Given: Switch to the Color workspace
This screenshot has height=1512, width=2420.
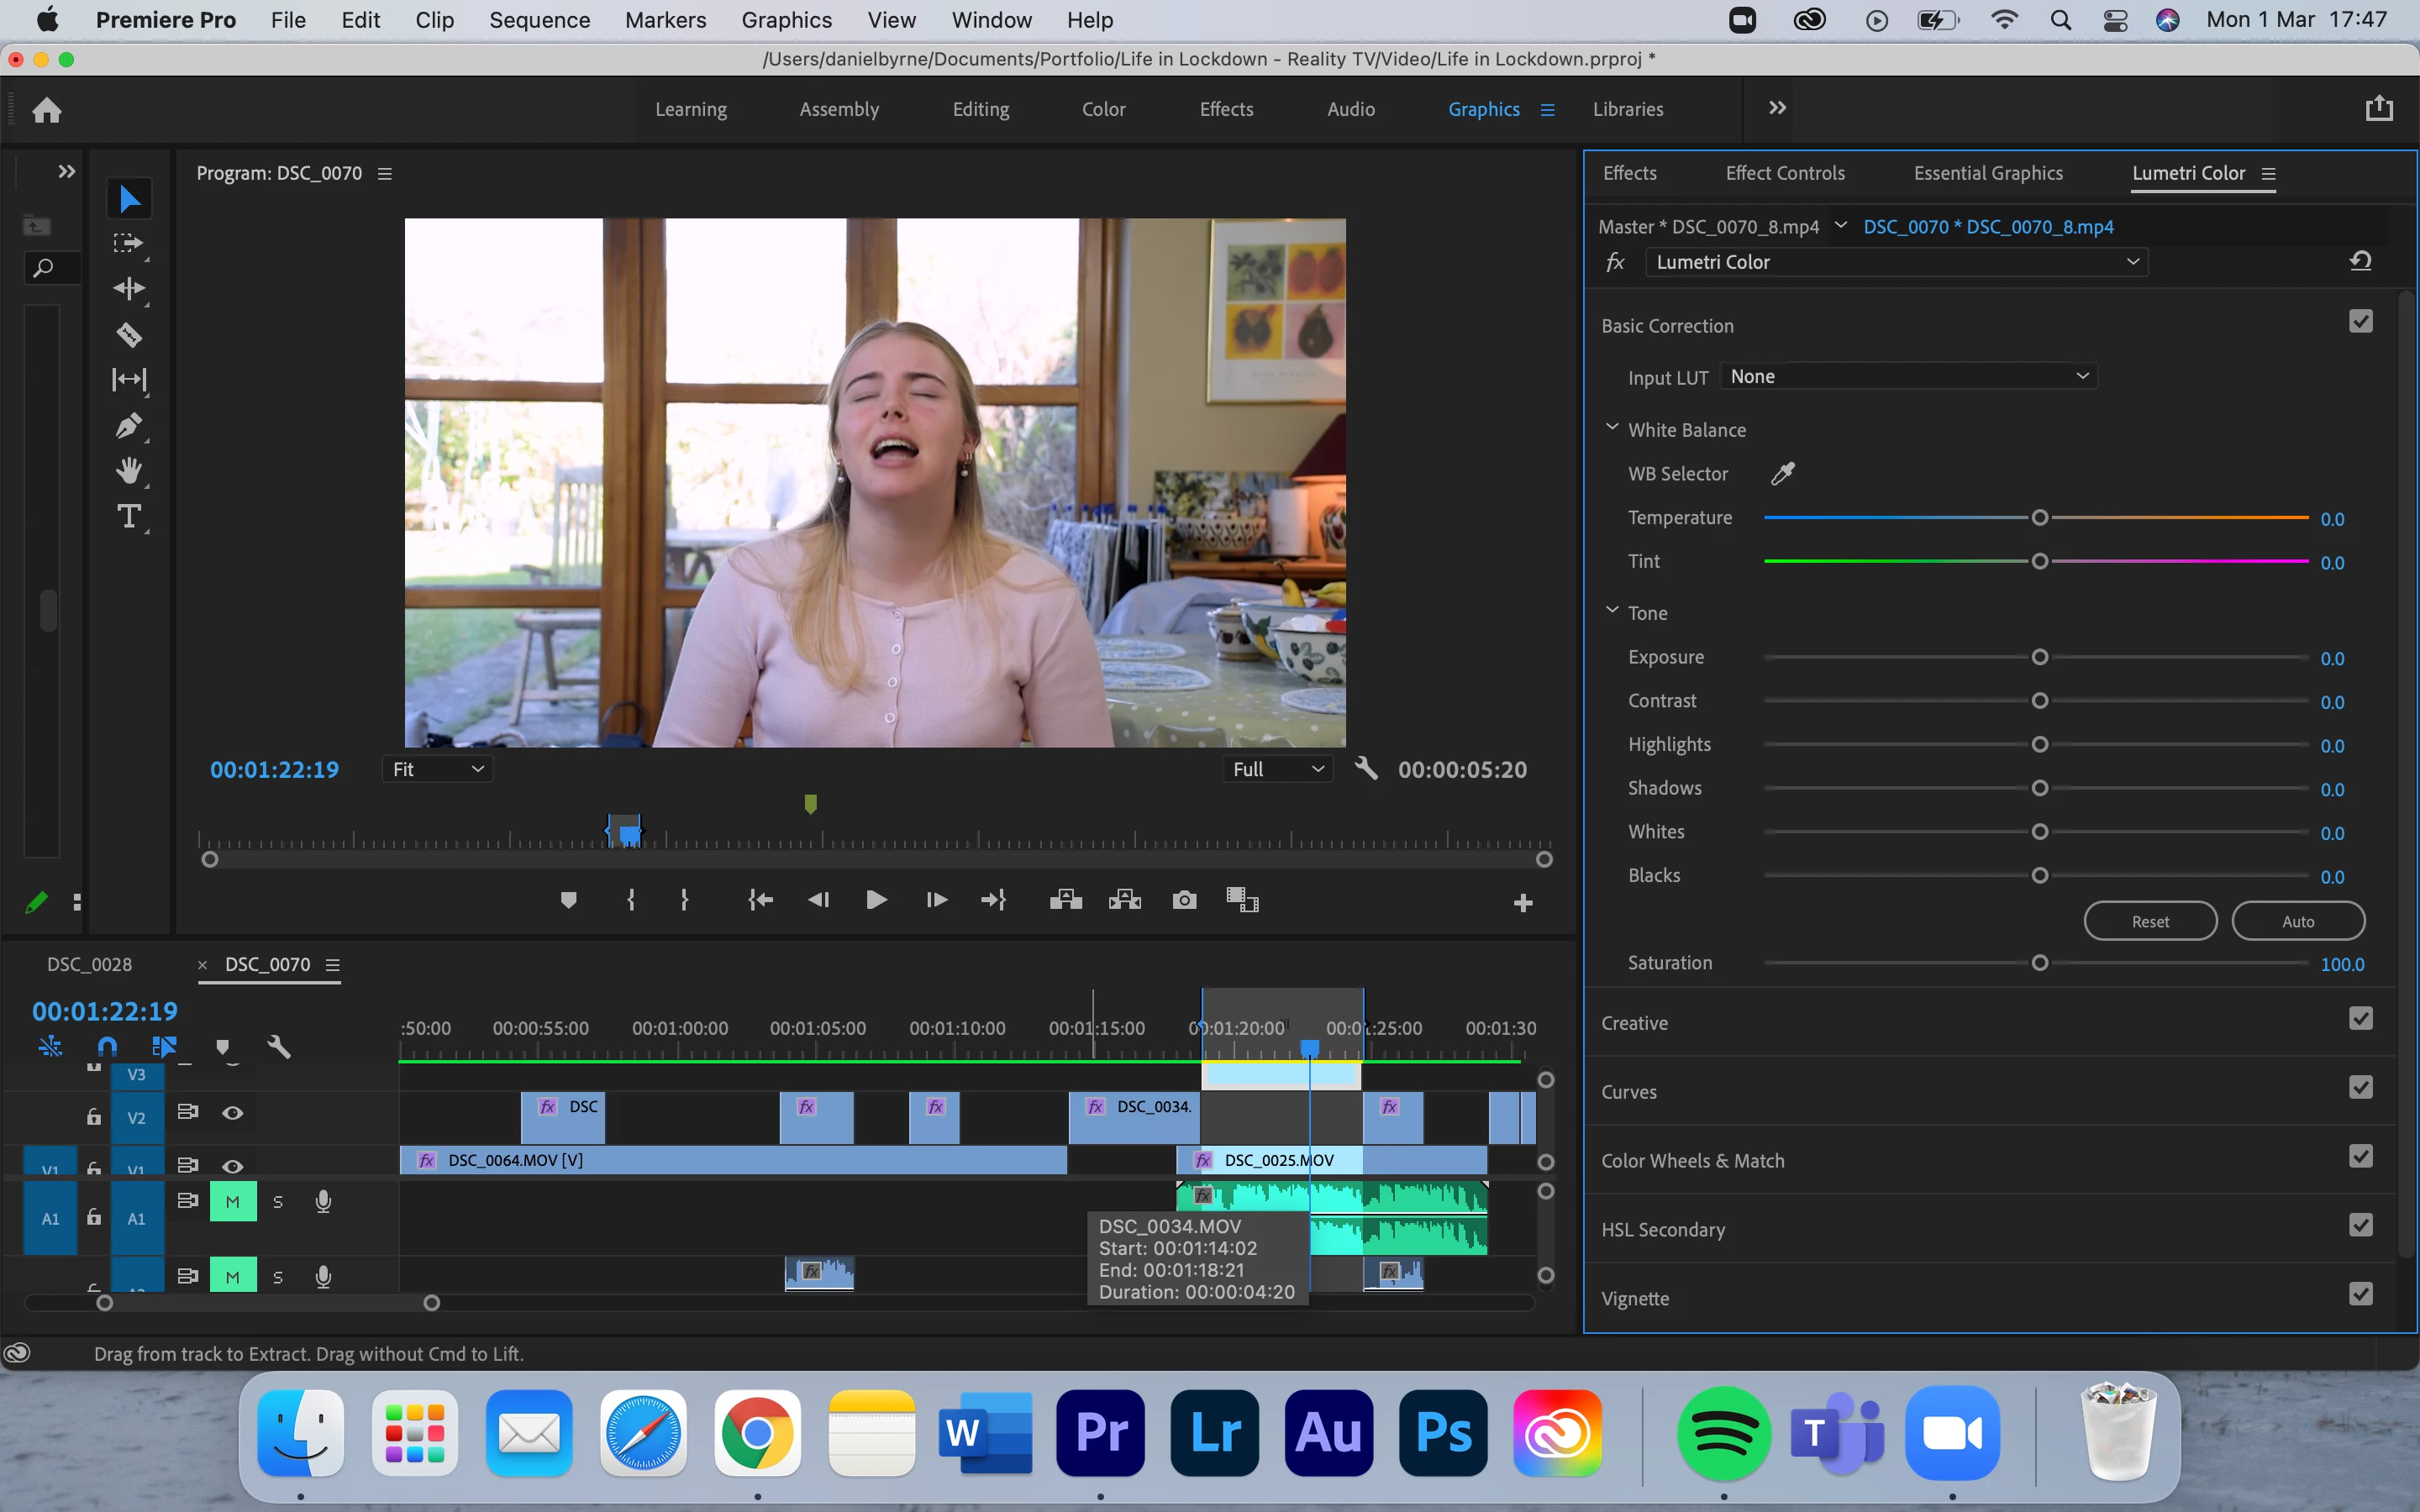Looking at the screenshot, I should (x=1103, y=109).
